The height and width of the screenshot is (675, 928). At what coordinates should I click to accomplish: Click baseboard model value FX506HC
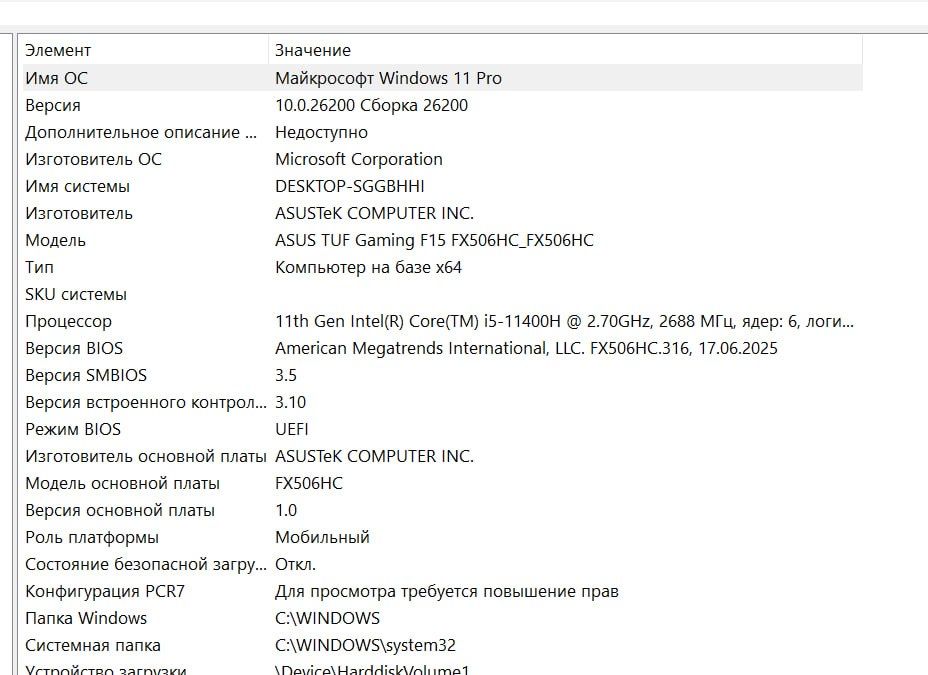click(309, 484)
